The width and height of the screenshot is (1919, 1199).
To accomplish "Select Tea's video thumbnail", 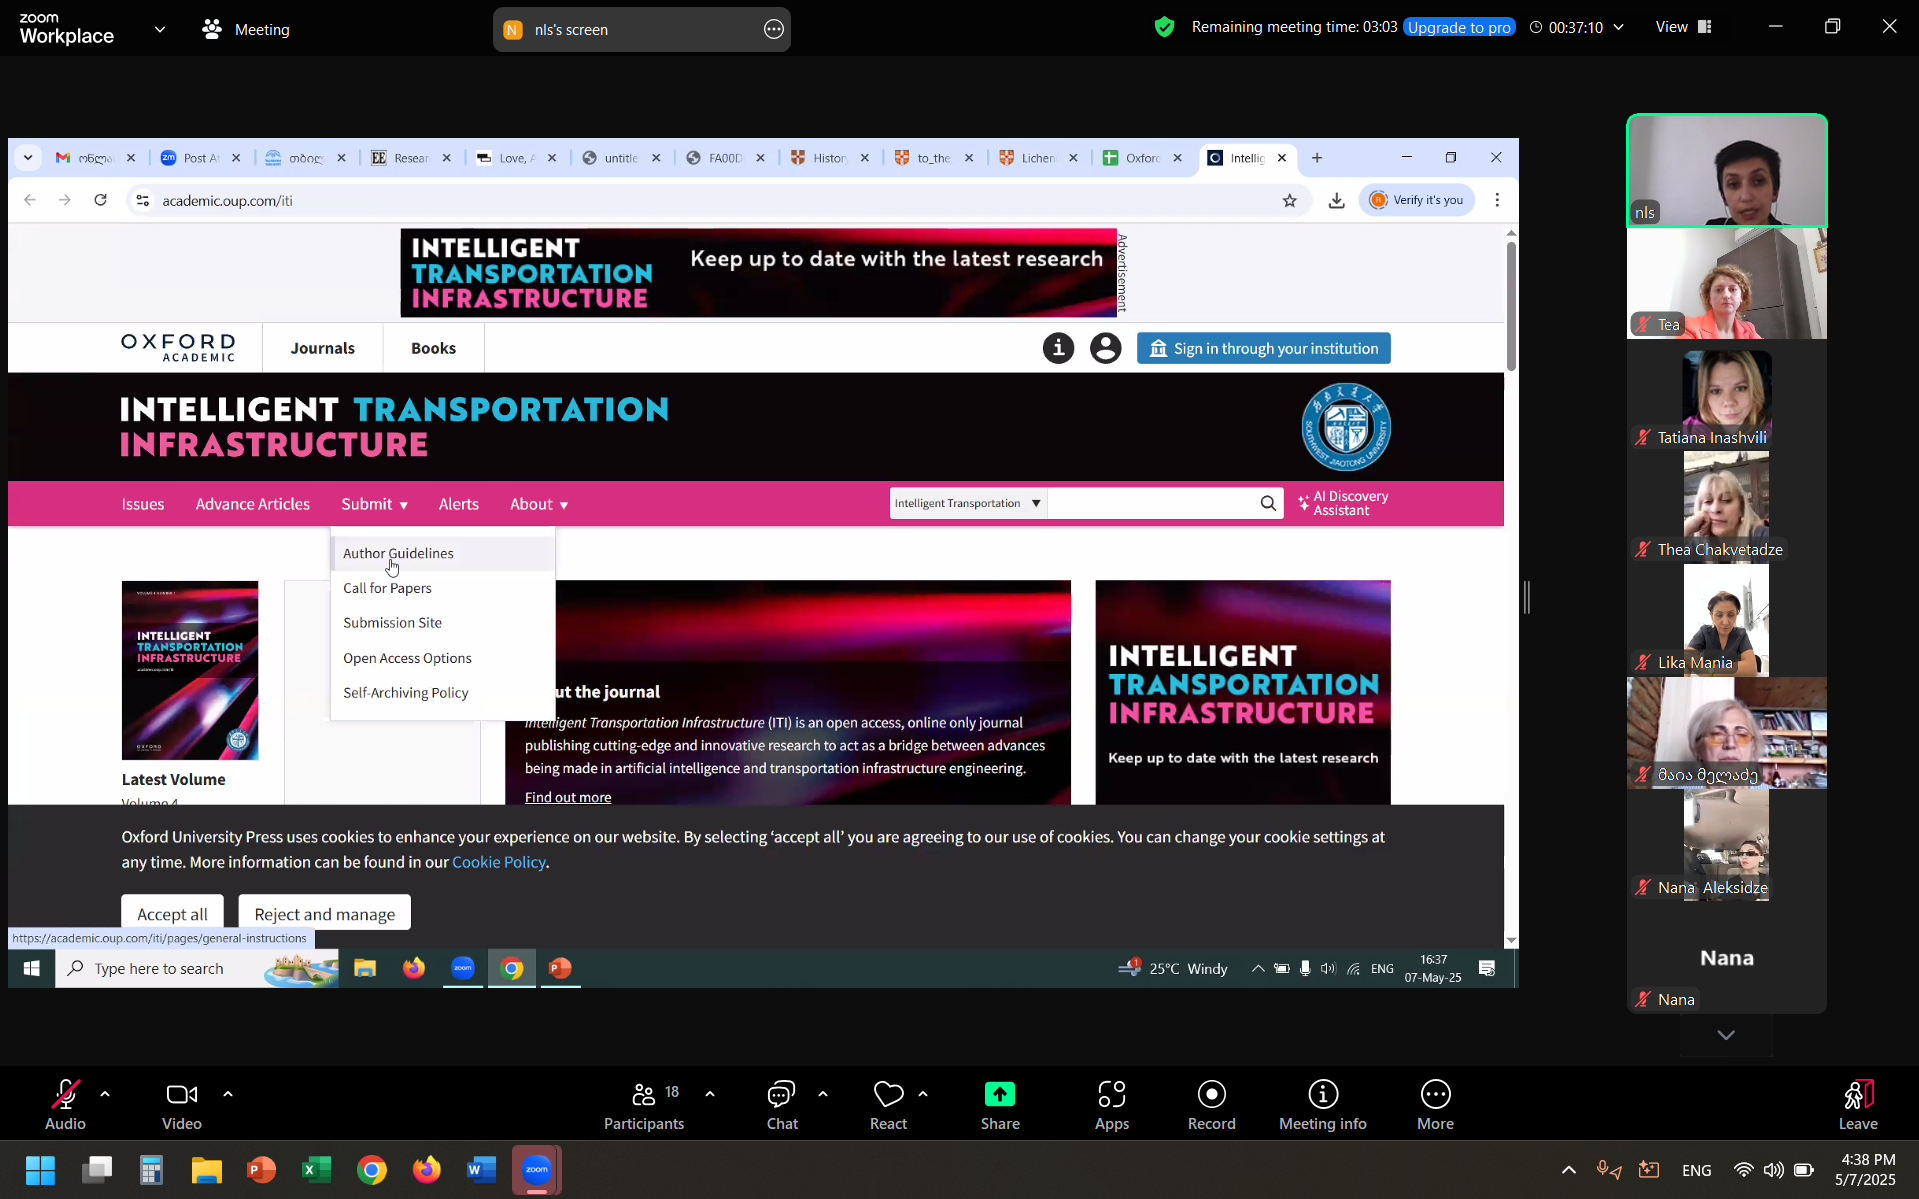I will [1726, 283].
